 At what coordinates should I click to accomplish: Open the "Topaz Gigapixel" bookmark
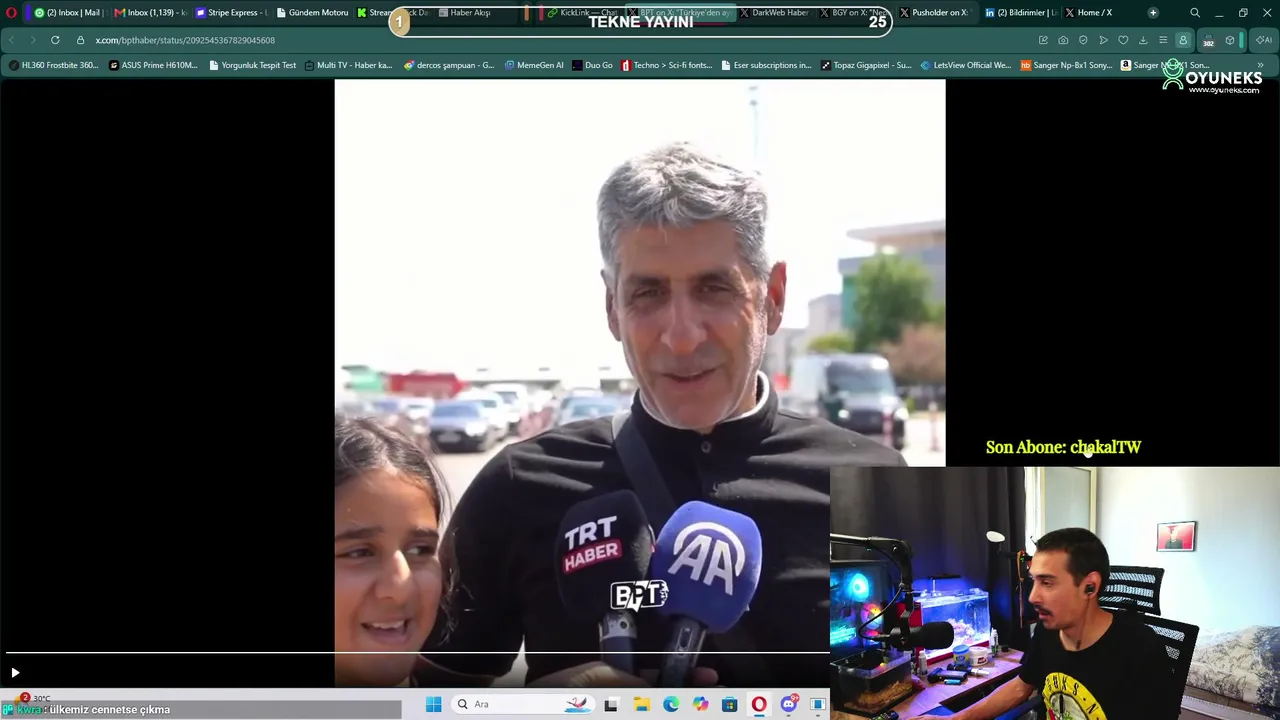click(866, 65)
